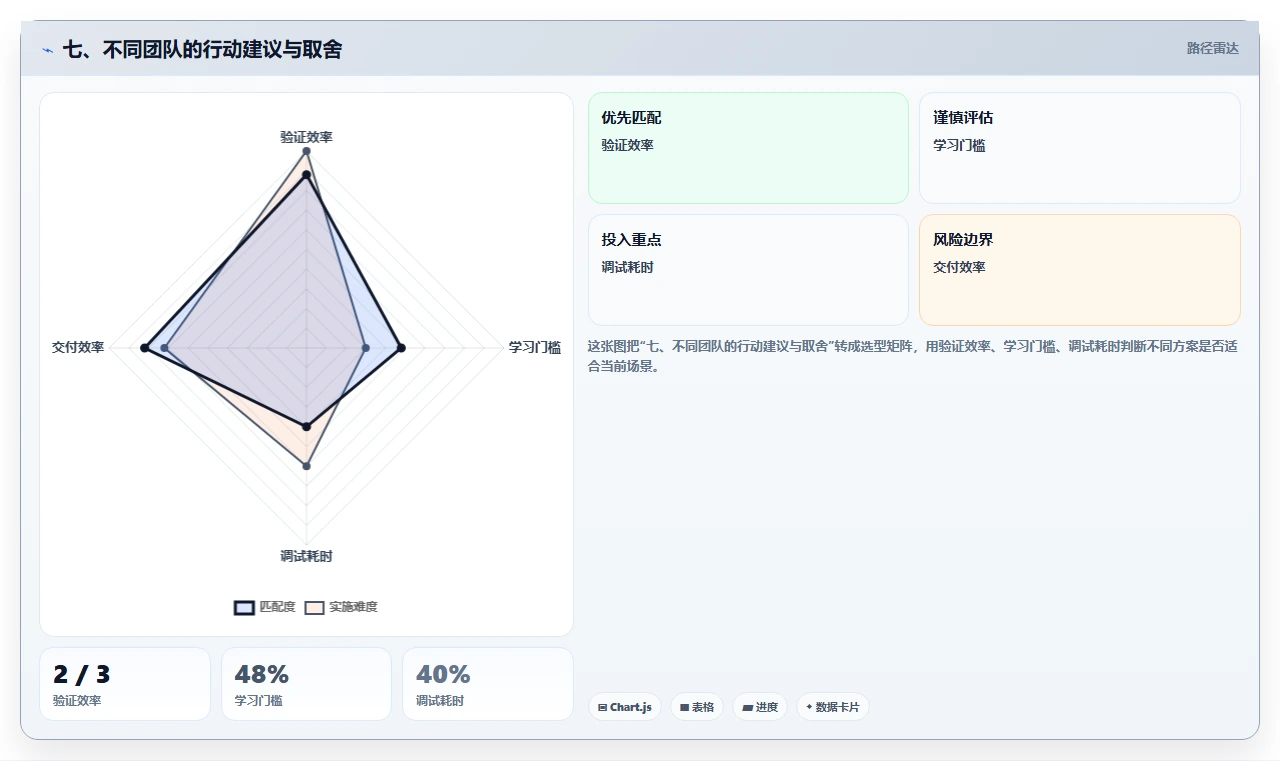Toggle the 实施难度 legend entry

[x=341, y=607]
